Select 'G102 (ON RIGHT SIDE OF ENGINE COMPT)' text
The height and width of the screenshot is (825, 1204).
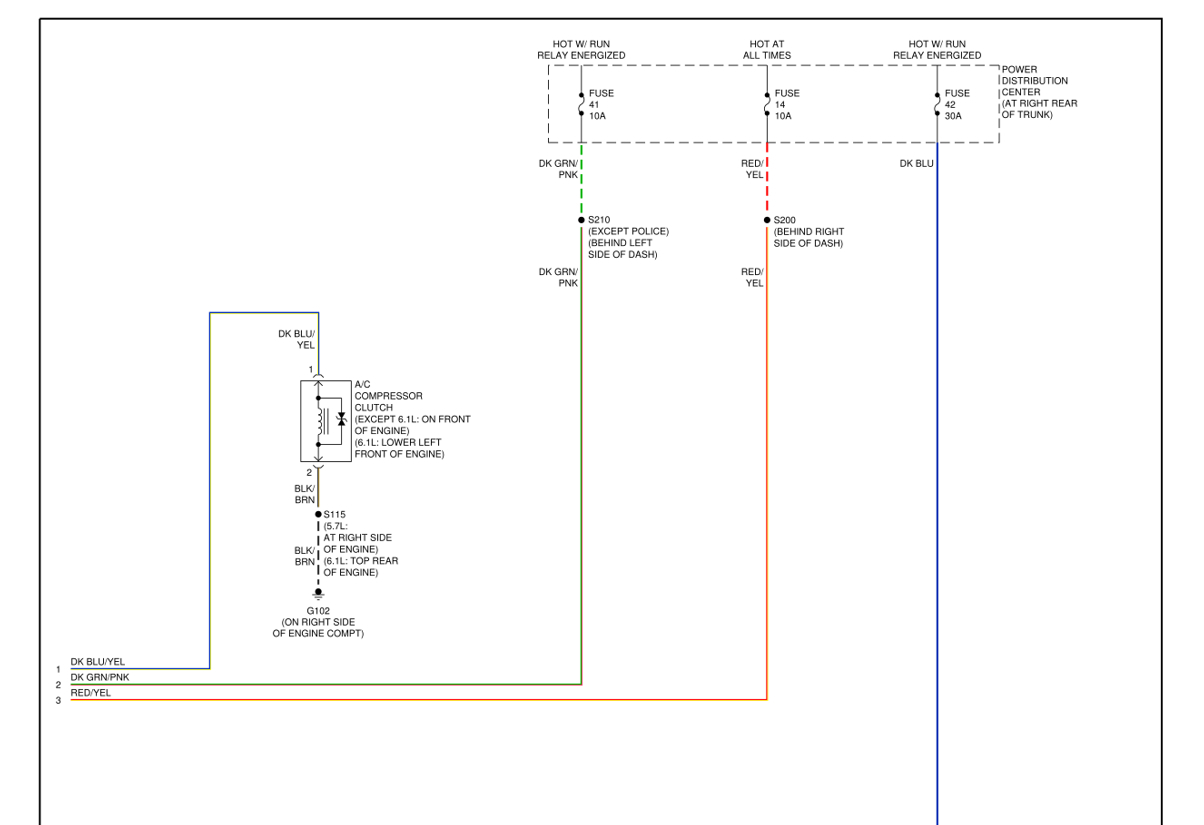click(x=318, y=622)
